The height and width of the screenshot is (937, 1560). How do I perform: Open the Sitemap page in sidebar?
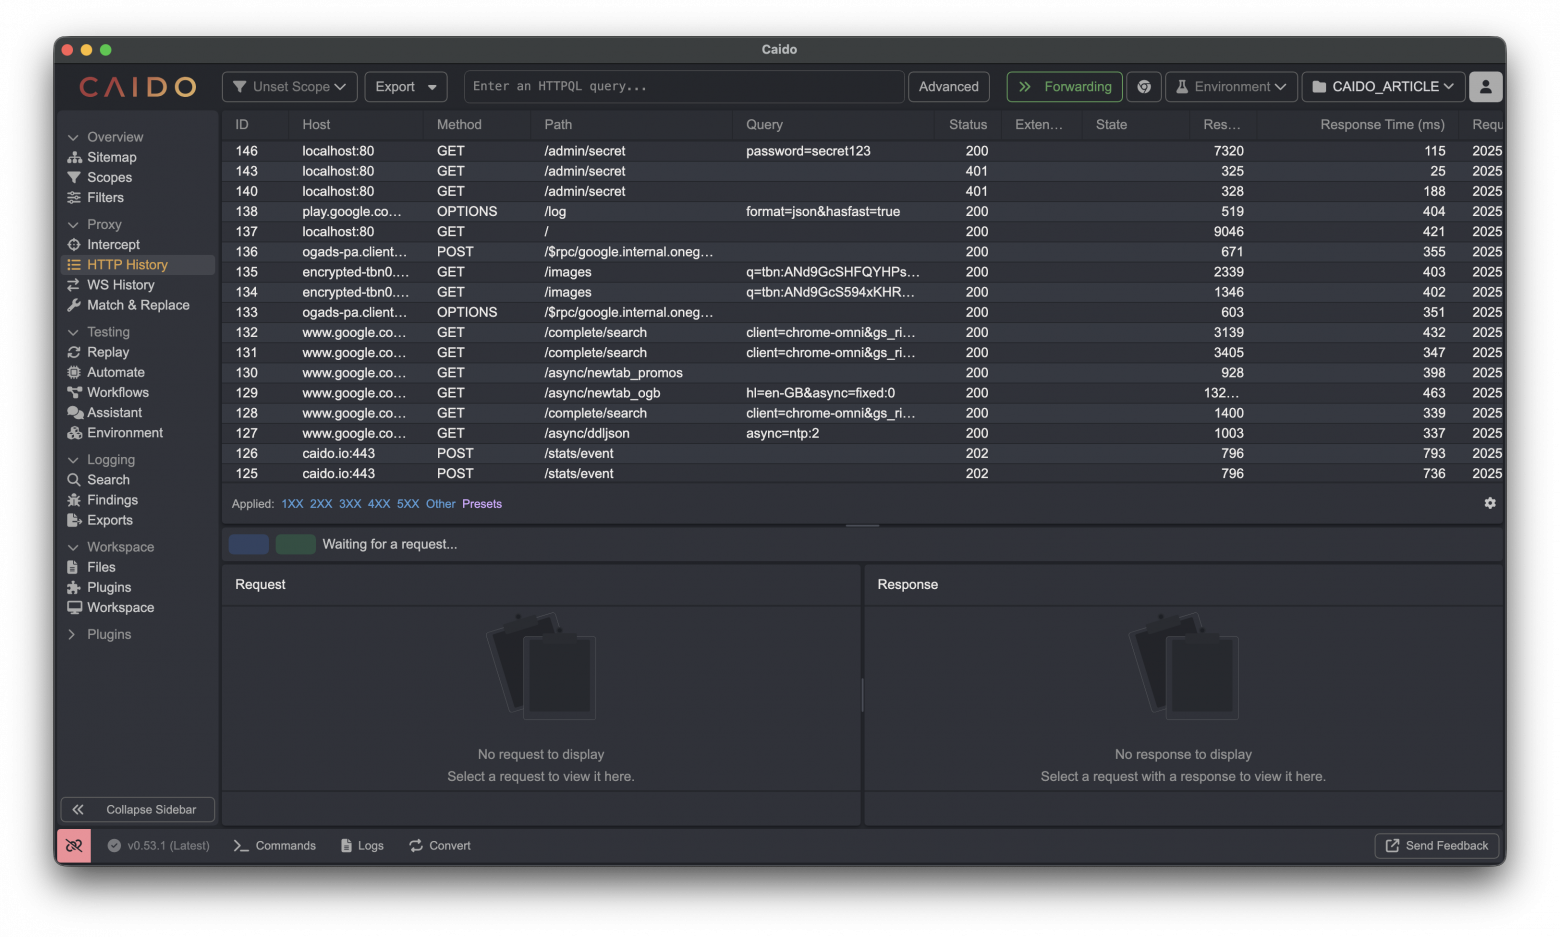(x=111, y=157)
